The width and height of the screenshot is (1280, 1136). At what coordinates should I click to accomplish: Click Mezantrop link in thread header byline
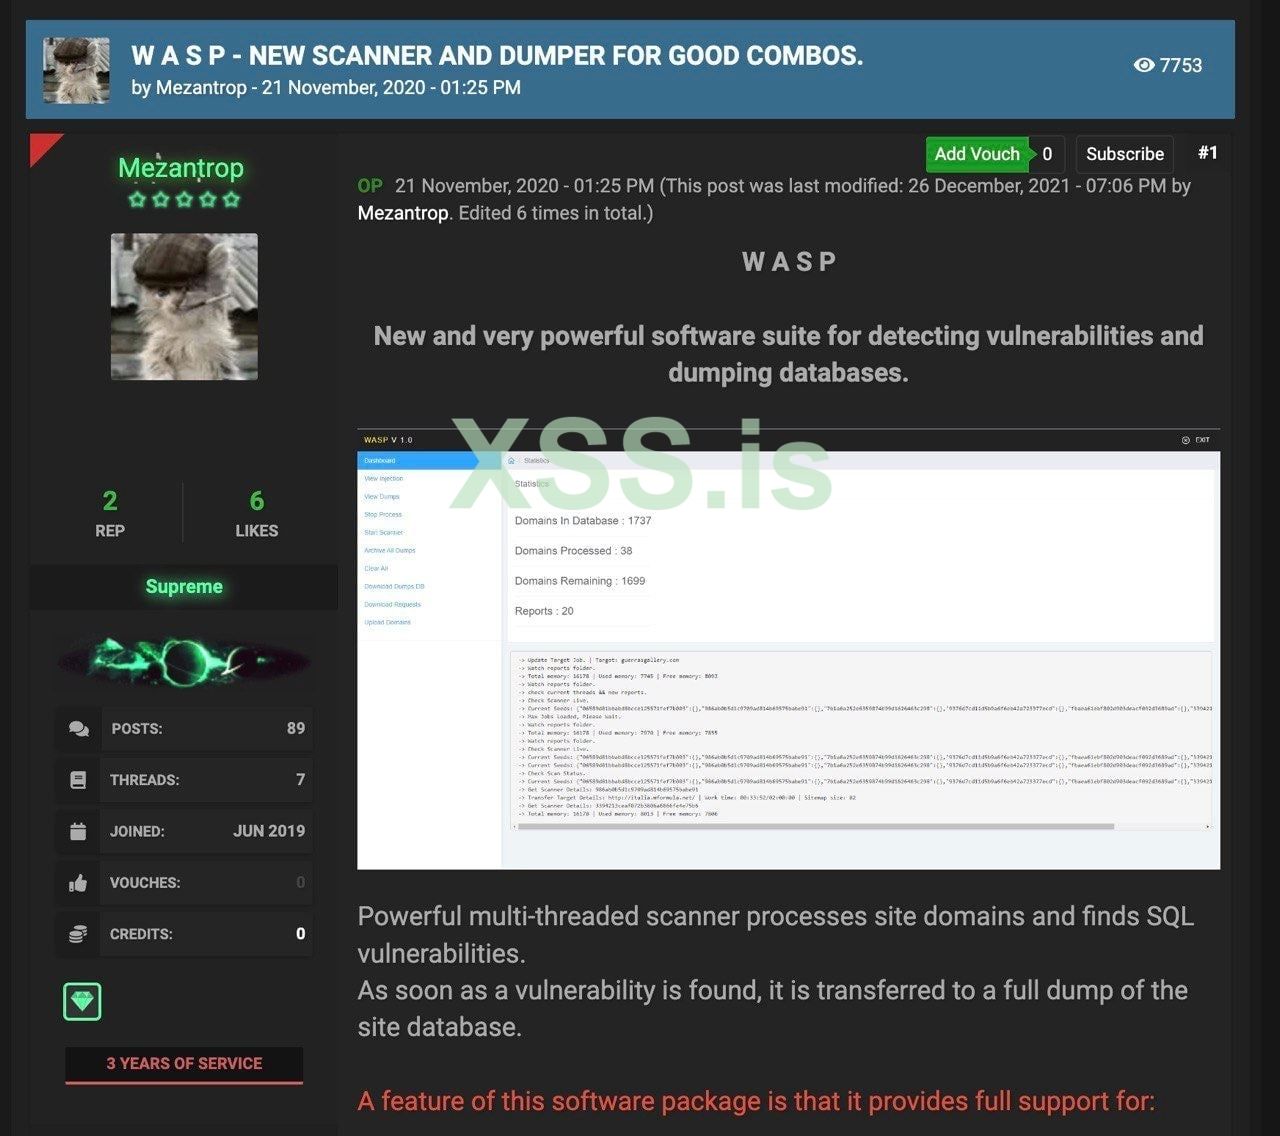tap(201, 87)
